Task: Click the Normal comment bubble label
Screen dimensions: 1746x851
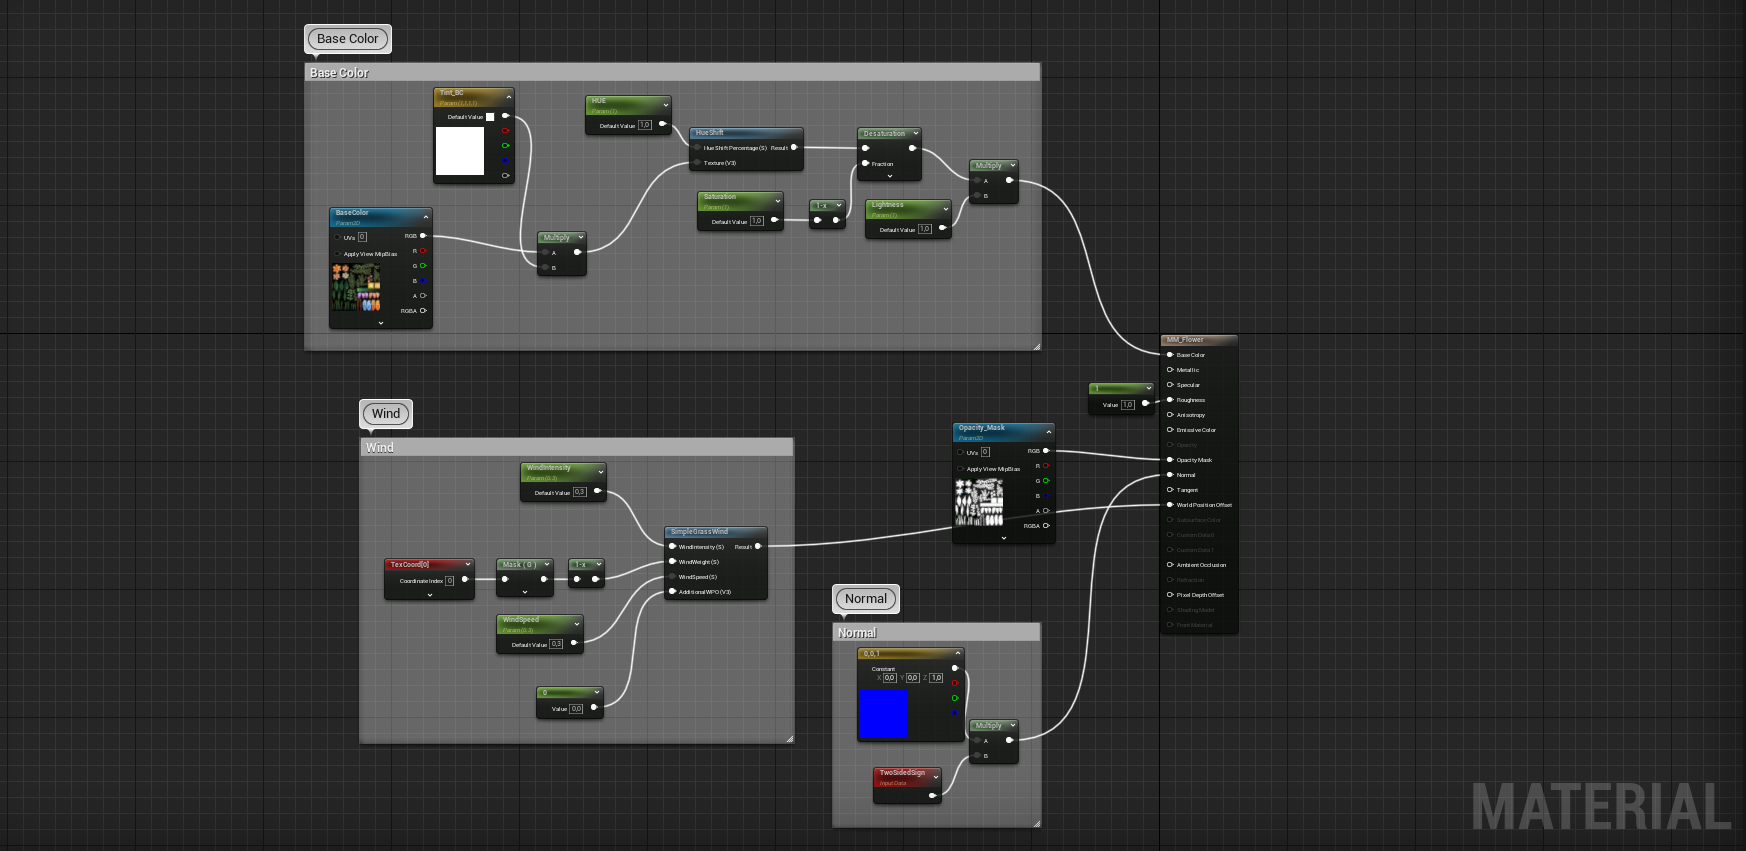Action: click(866, 599)
